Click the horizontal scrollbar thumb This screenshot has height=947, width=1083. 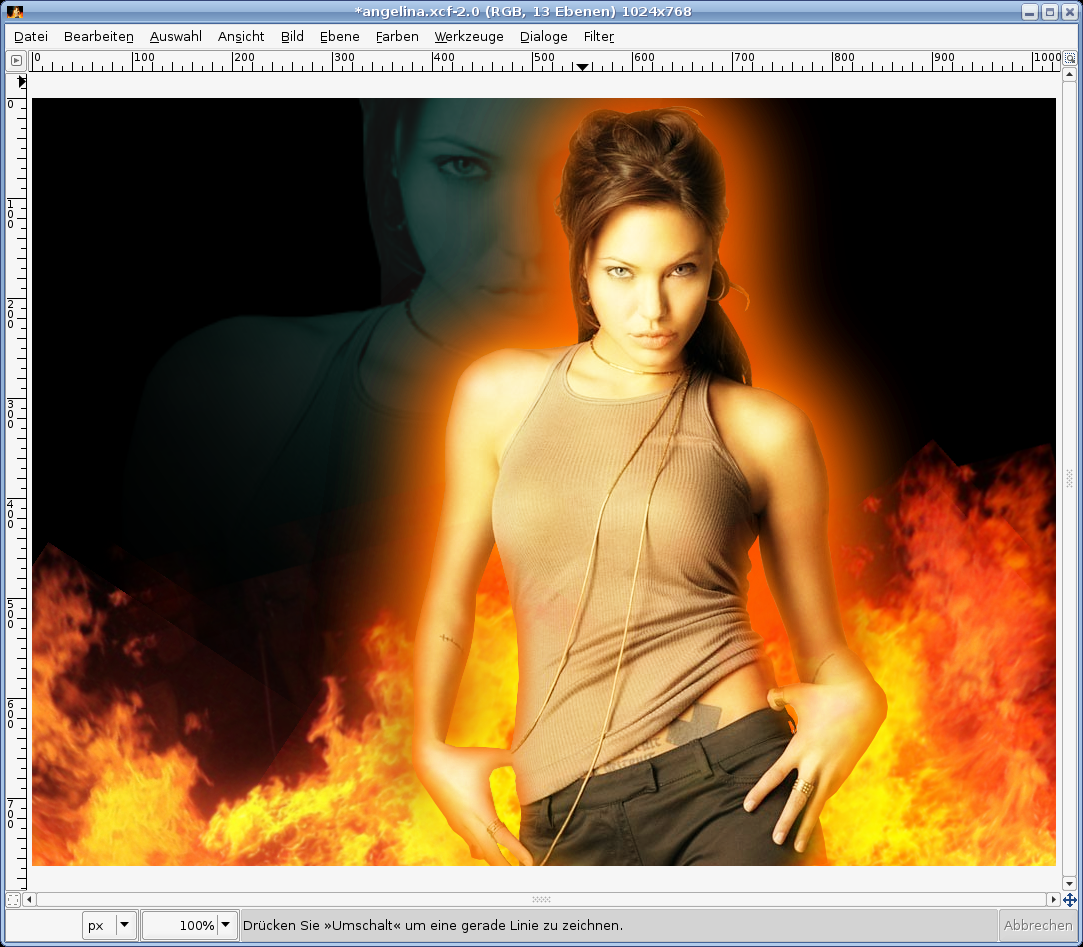pos(541,900)
